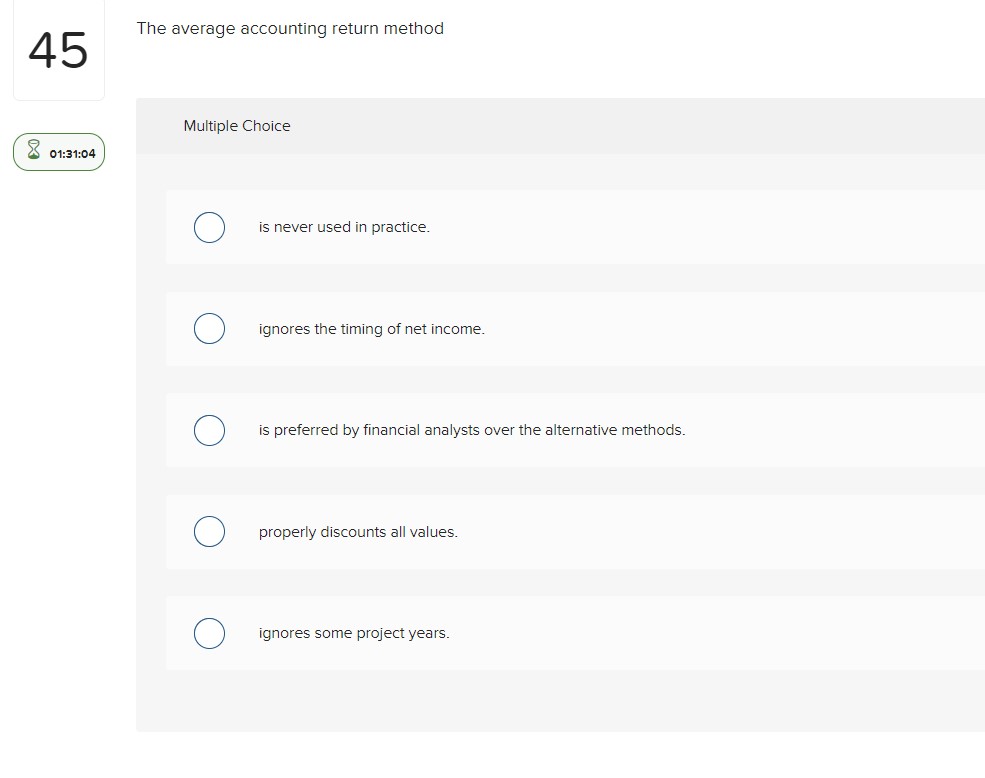The width and height of the screenshot is (985, 778).
Task: Click the question number 45 box
Action: pos(58,50)
